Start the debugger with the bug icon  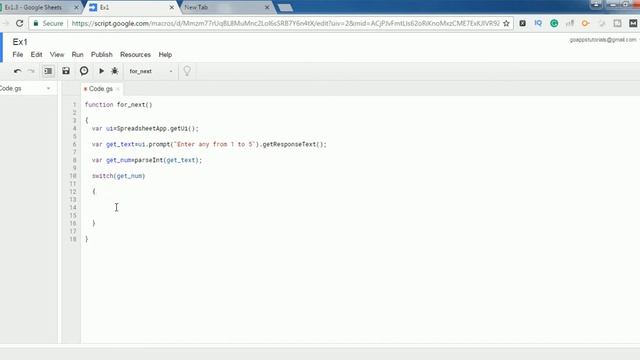pyautogui.click(x=115, y=71)
